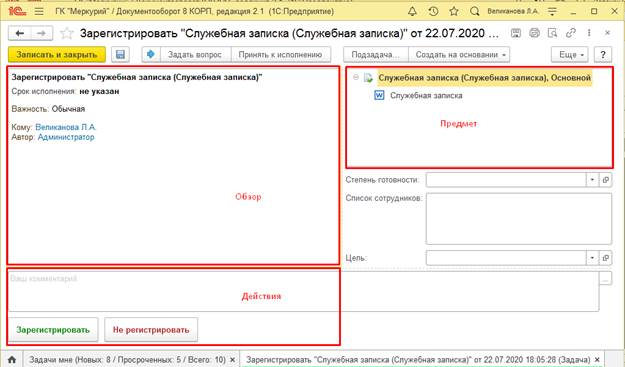Select the Служебная записка Word file row

pyautogui.click(x=426, y=96)
